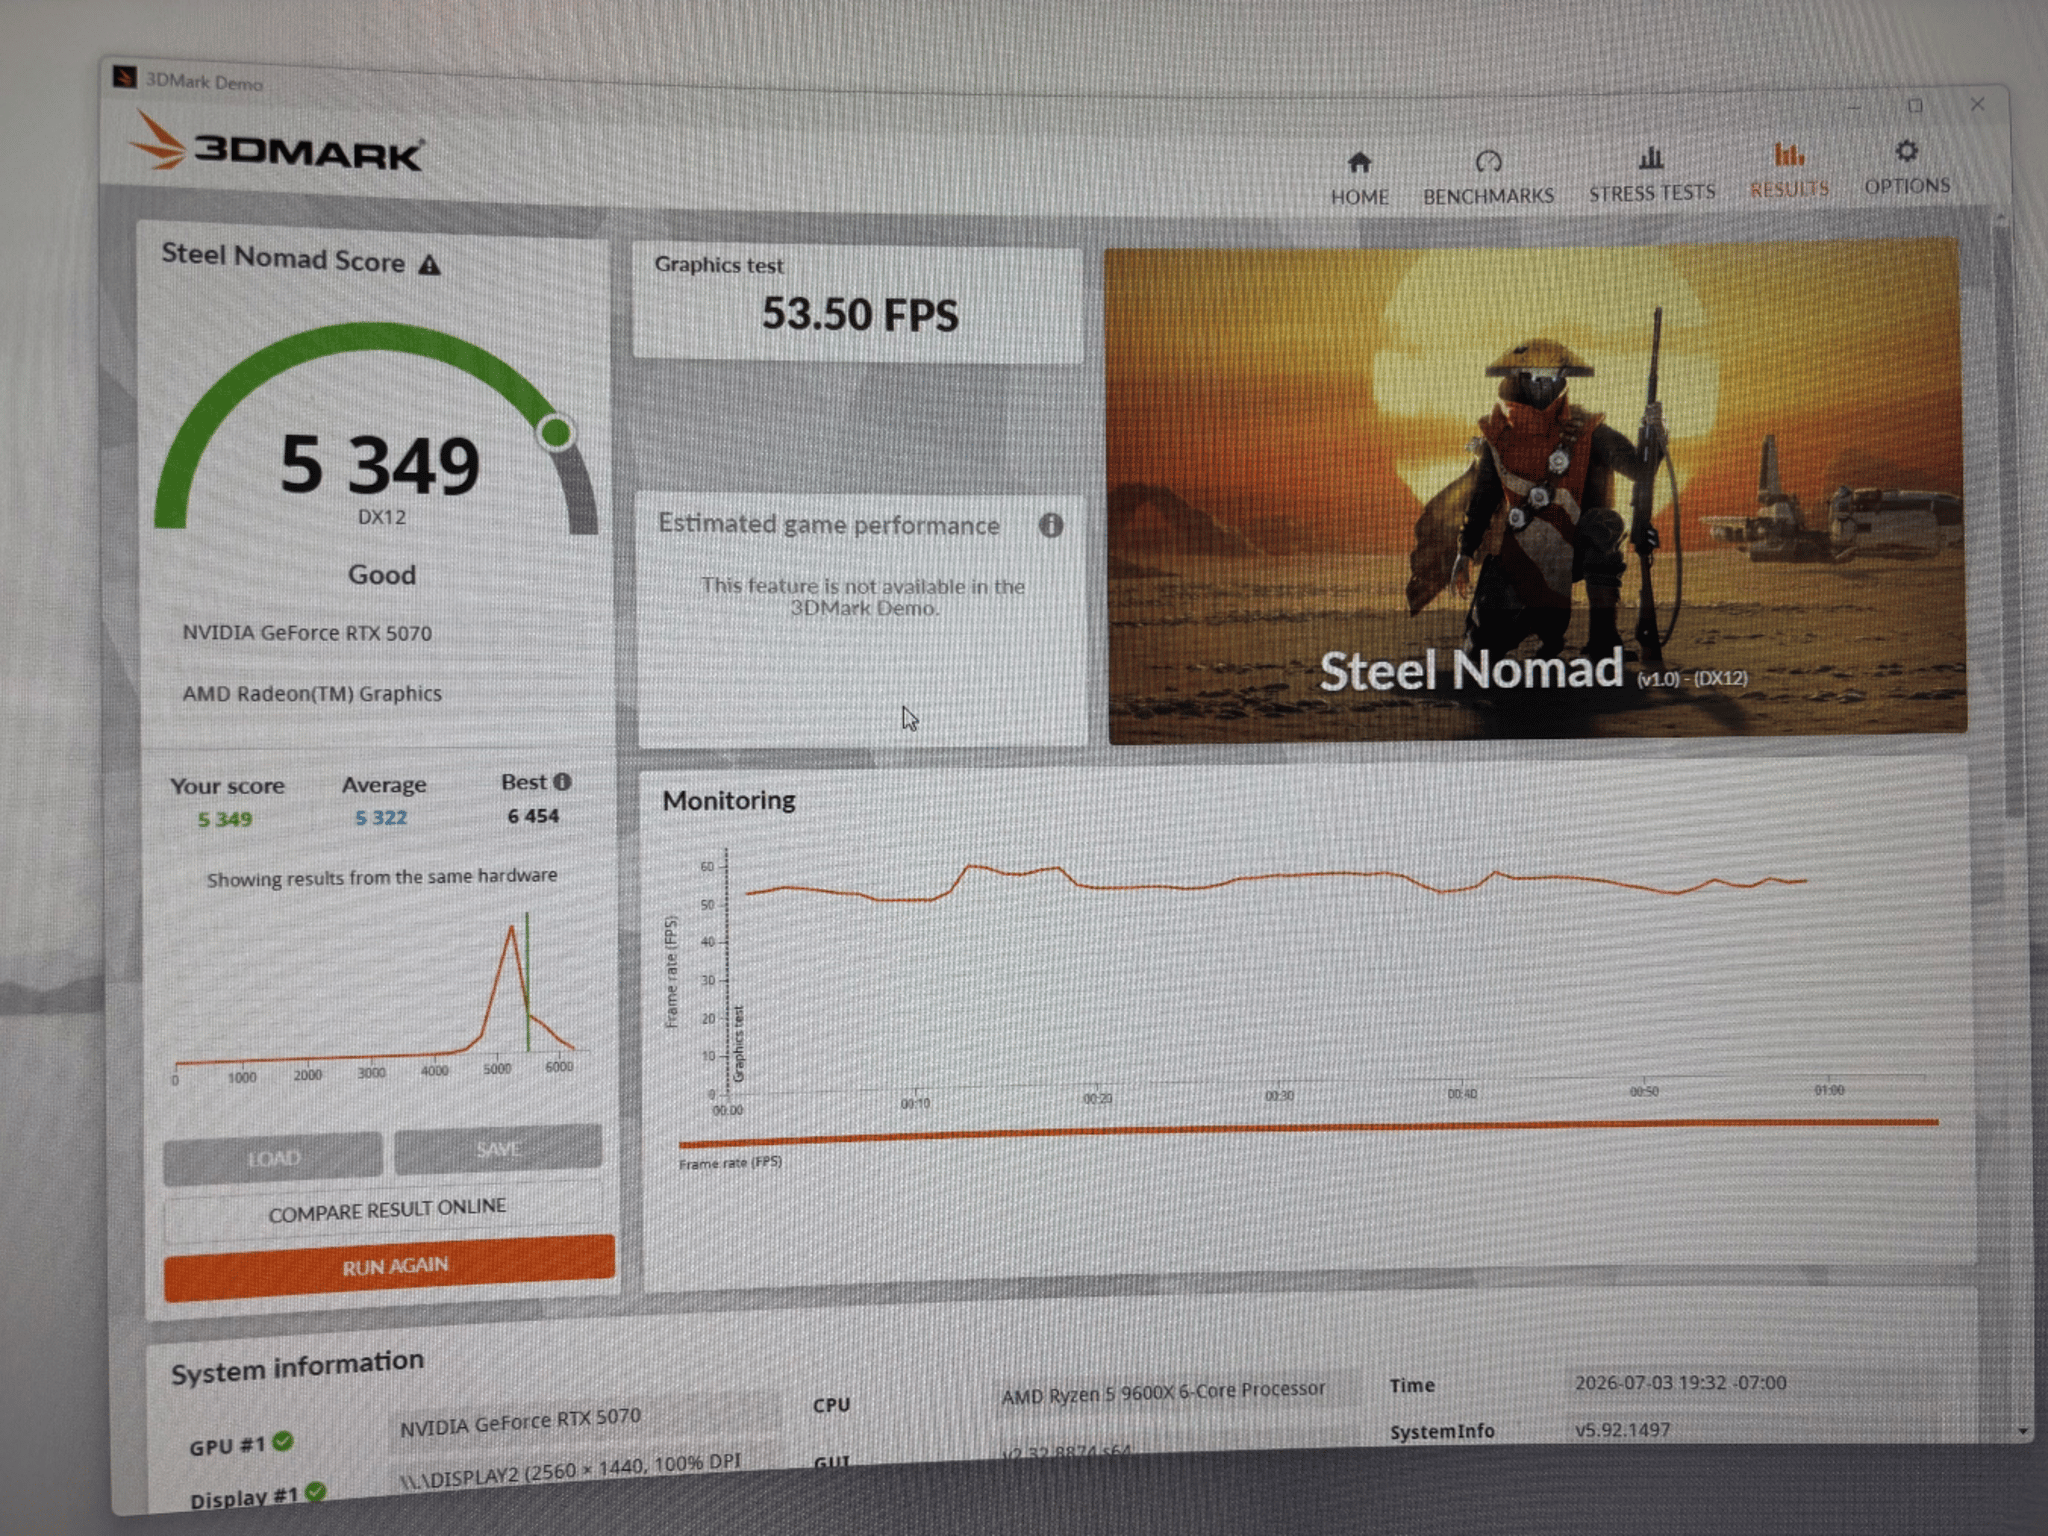Open the Options gear icon
2048x1536 pixels.
(1907, 151)
